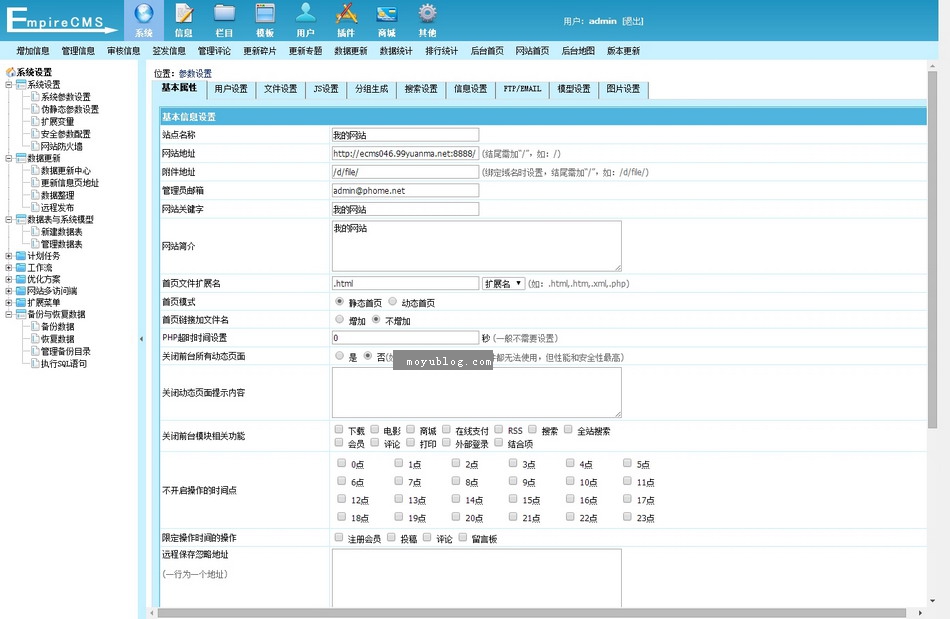Check the 电影 module checkbox
This screenshot has width=950, height=619.
point(375,429)
